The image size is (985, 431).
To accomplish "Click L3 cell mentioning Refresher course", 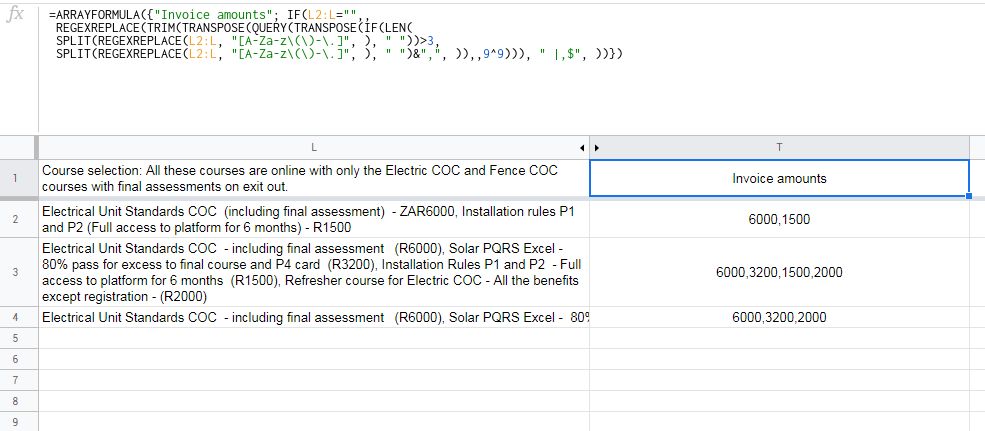I will point(313,272).
